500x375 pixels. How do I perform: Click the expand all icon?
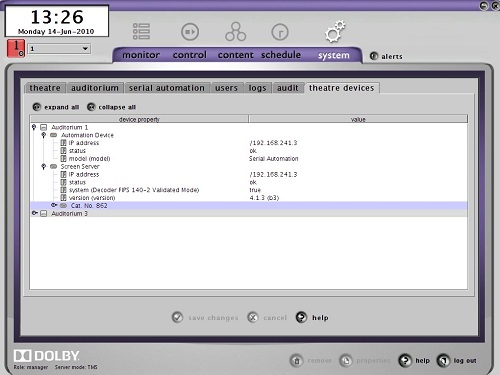[37, 107]
